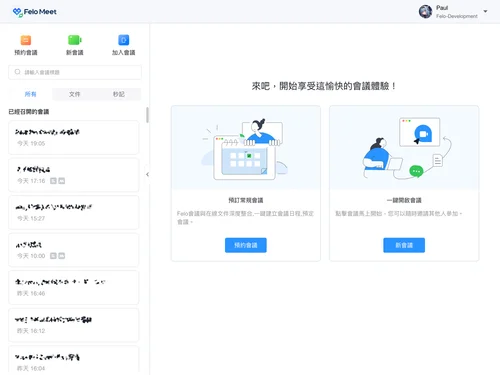500x375 pixels.
Task: Start a meeting with green 新會議 camera icon
Action: coord(75,40)
